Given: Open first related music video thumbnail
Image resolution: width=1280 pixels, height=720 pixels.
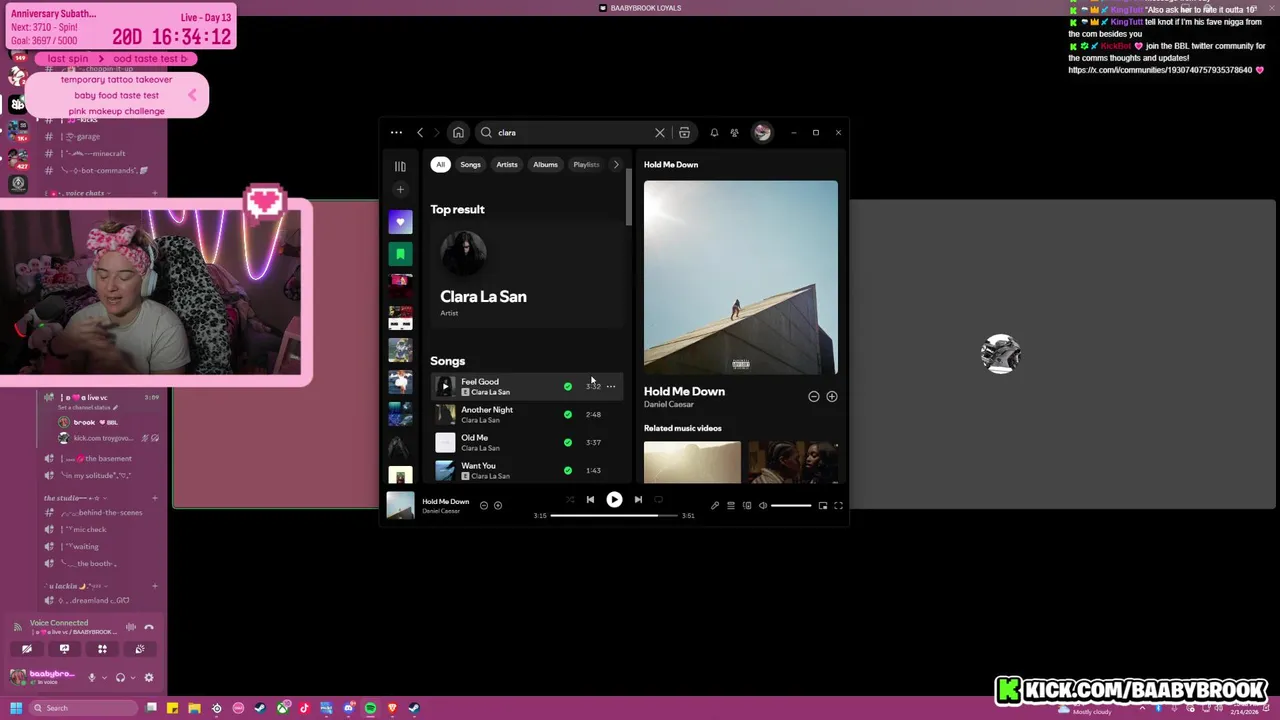Looking at the screenshot, I should pyautogui.click(x=692, y=463).
